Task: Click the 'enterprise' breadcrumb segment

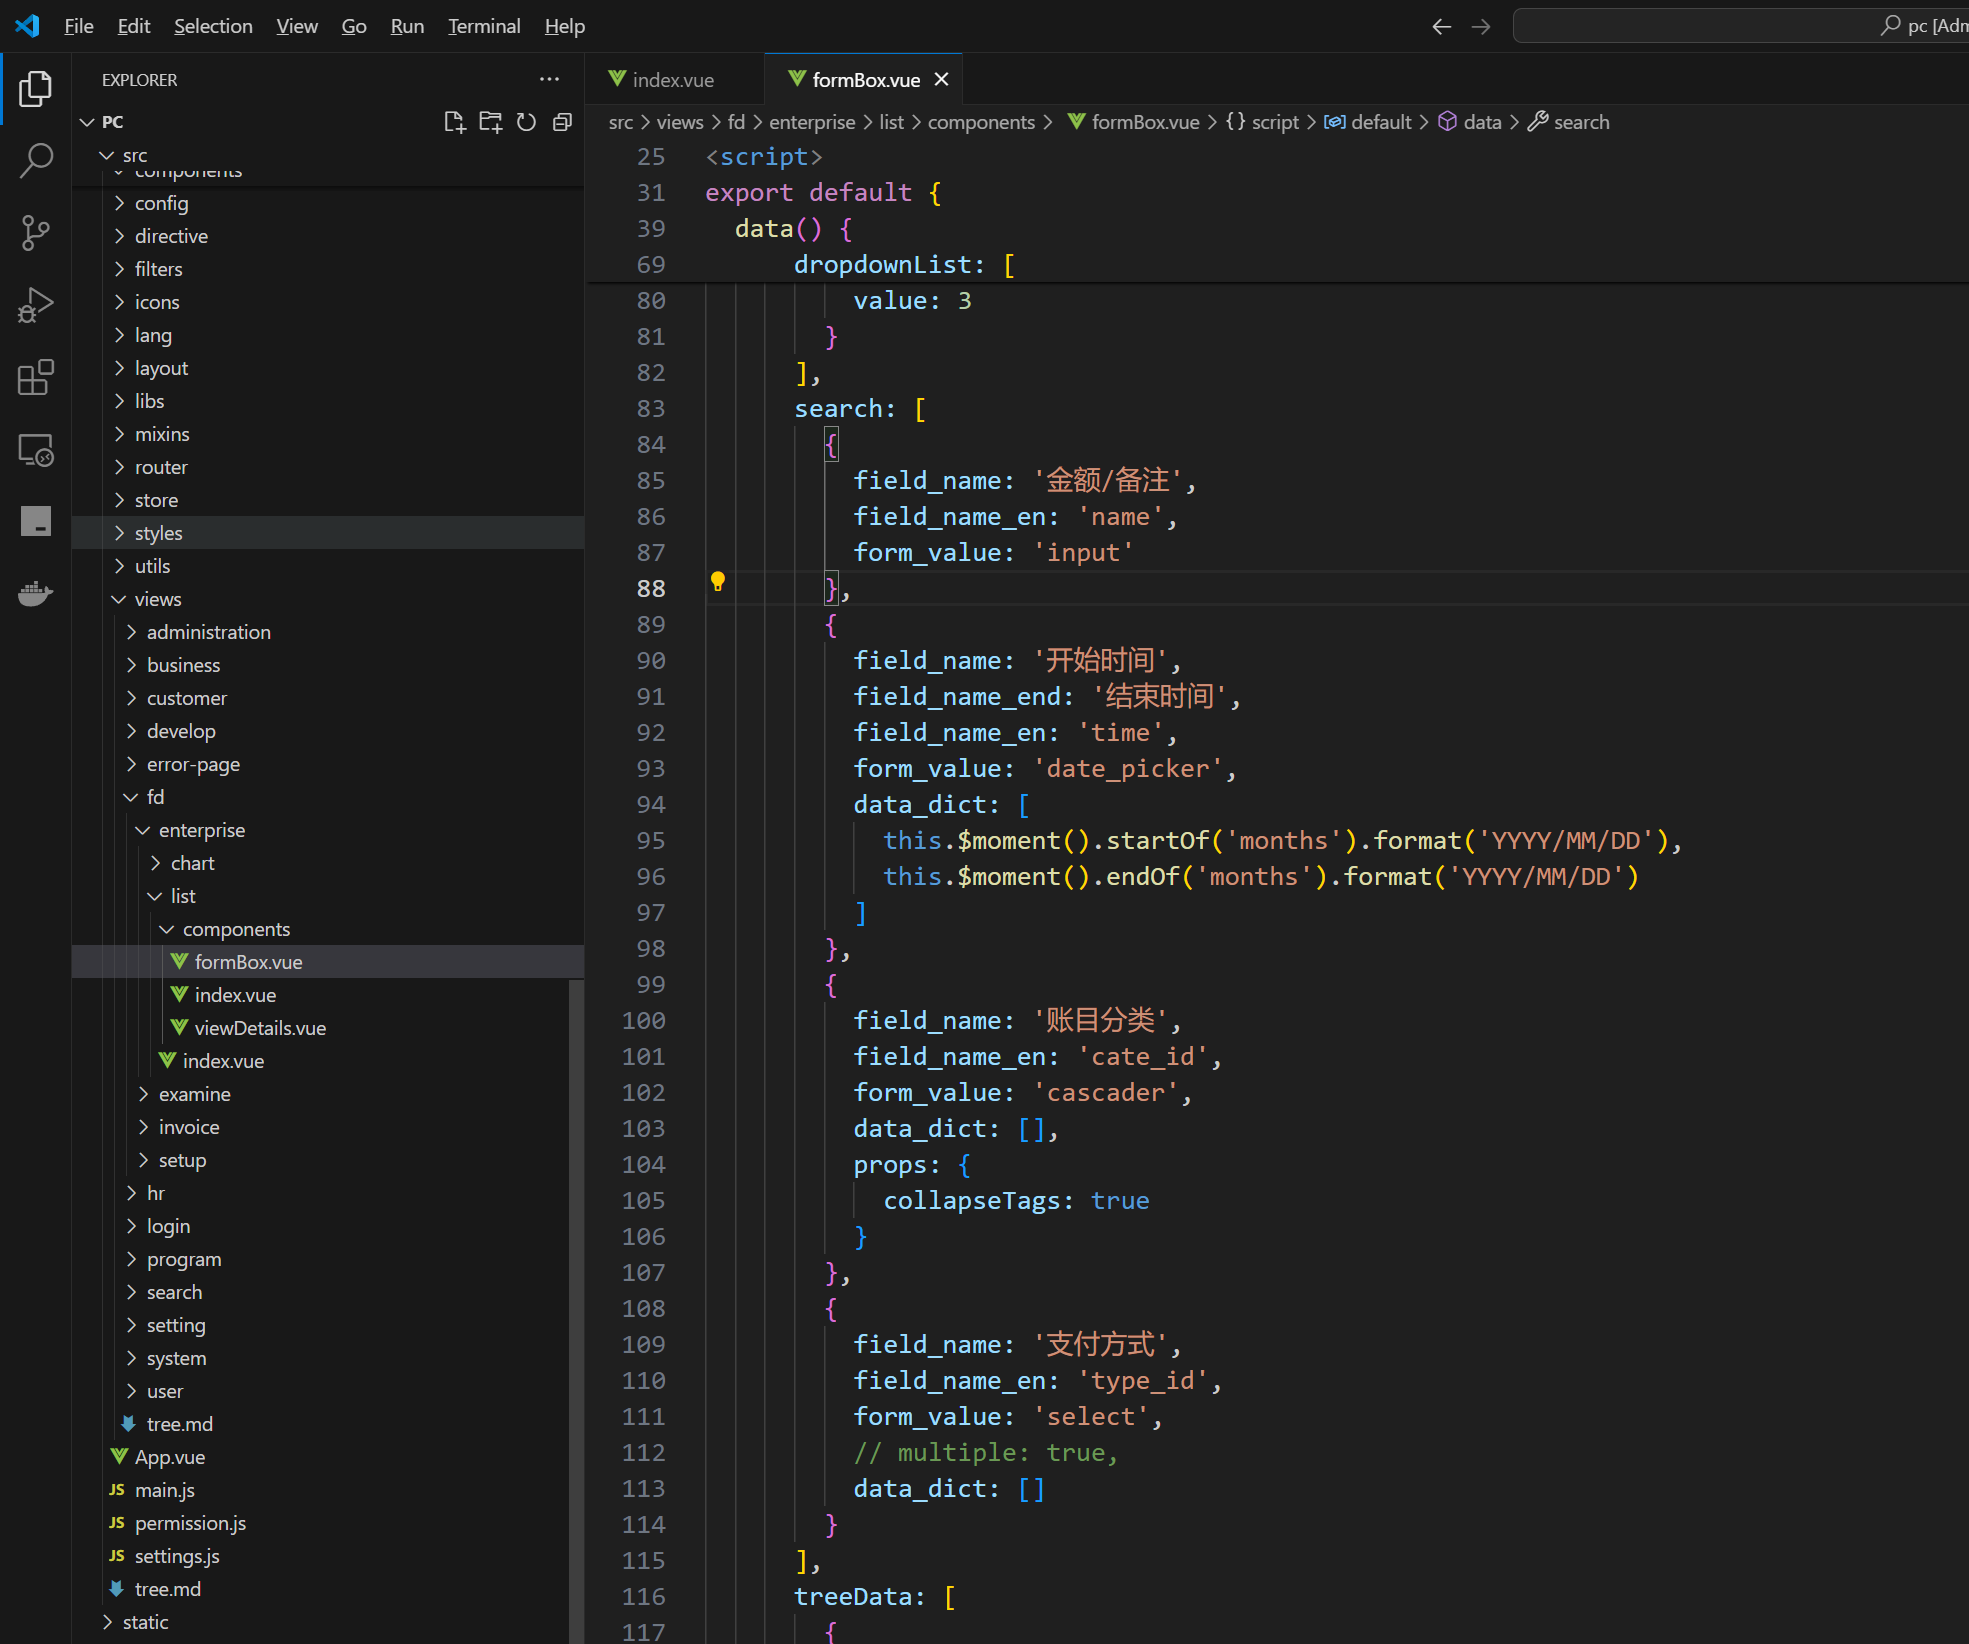Action: click(x=812, y=122)
